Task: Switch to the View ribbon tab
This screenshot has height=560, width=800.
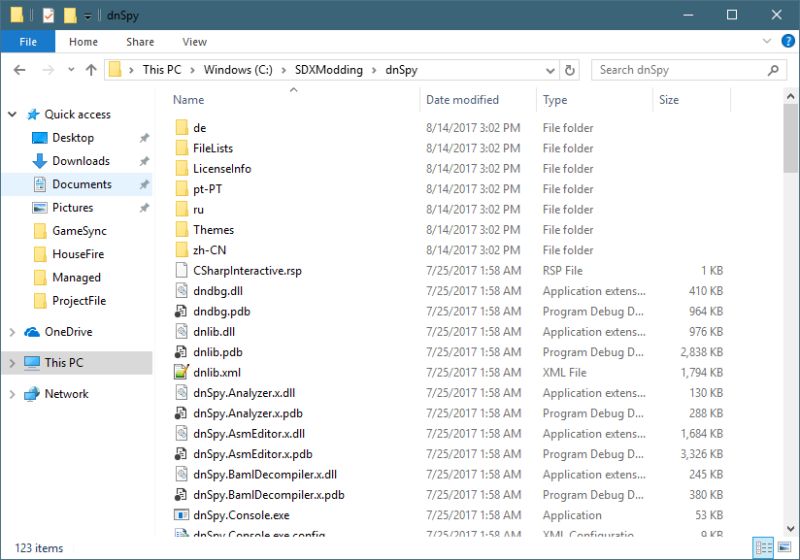Action: 194,42
